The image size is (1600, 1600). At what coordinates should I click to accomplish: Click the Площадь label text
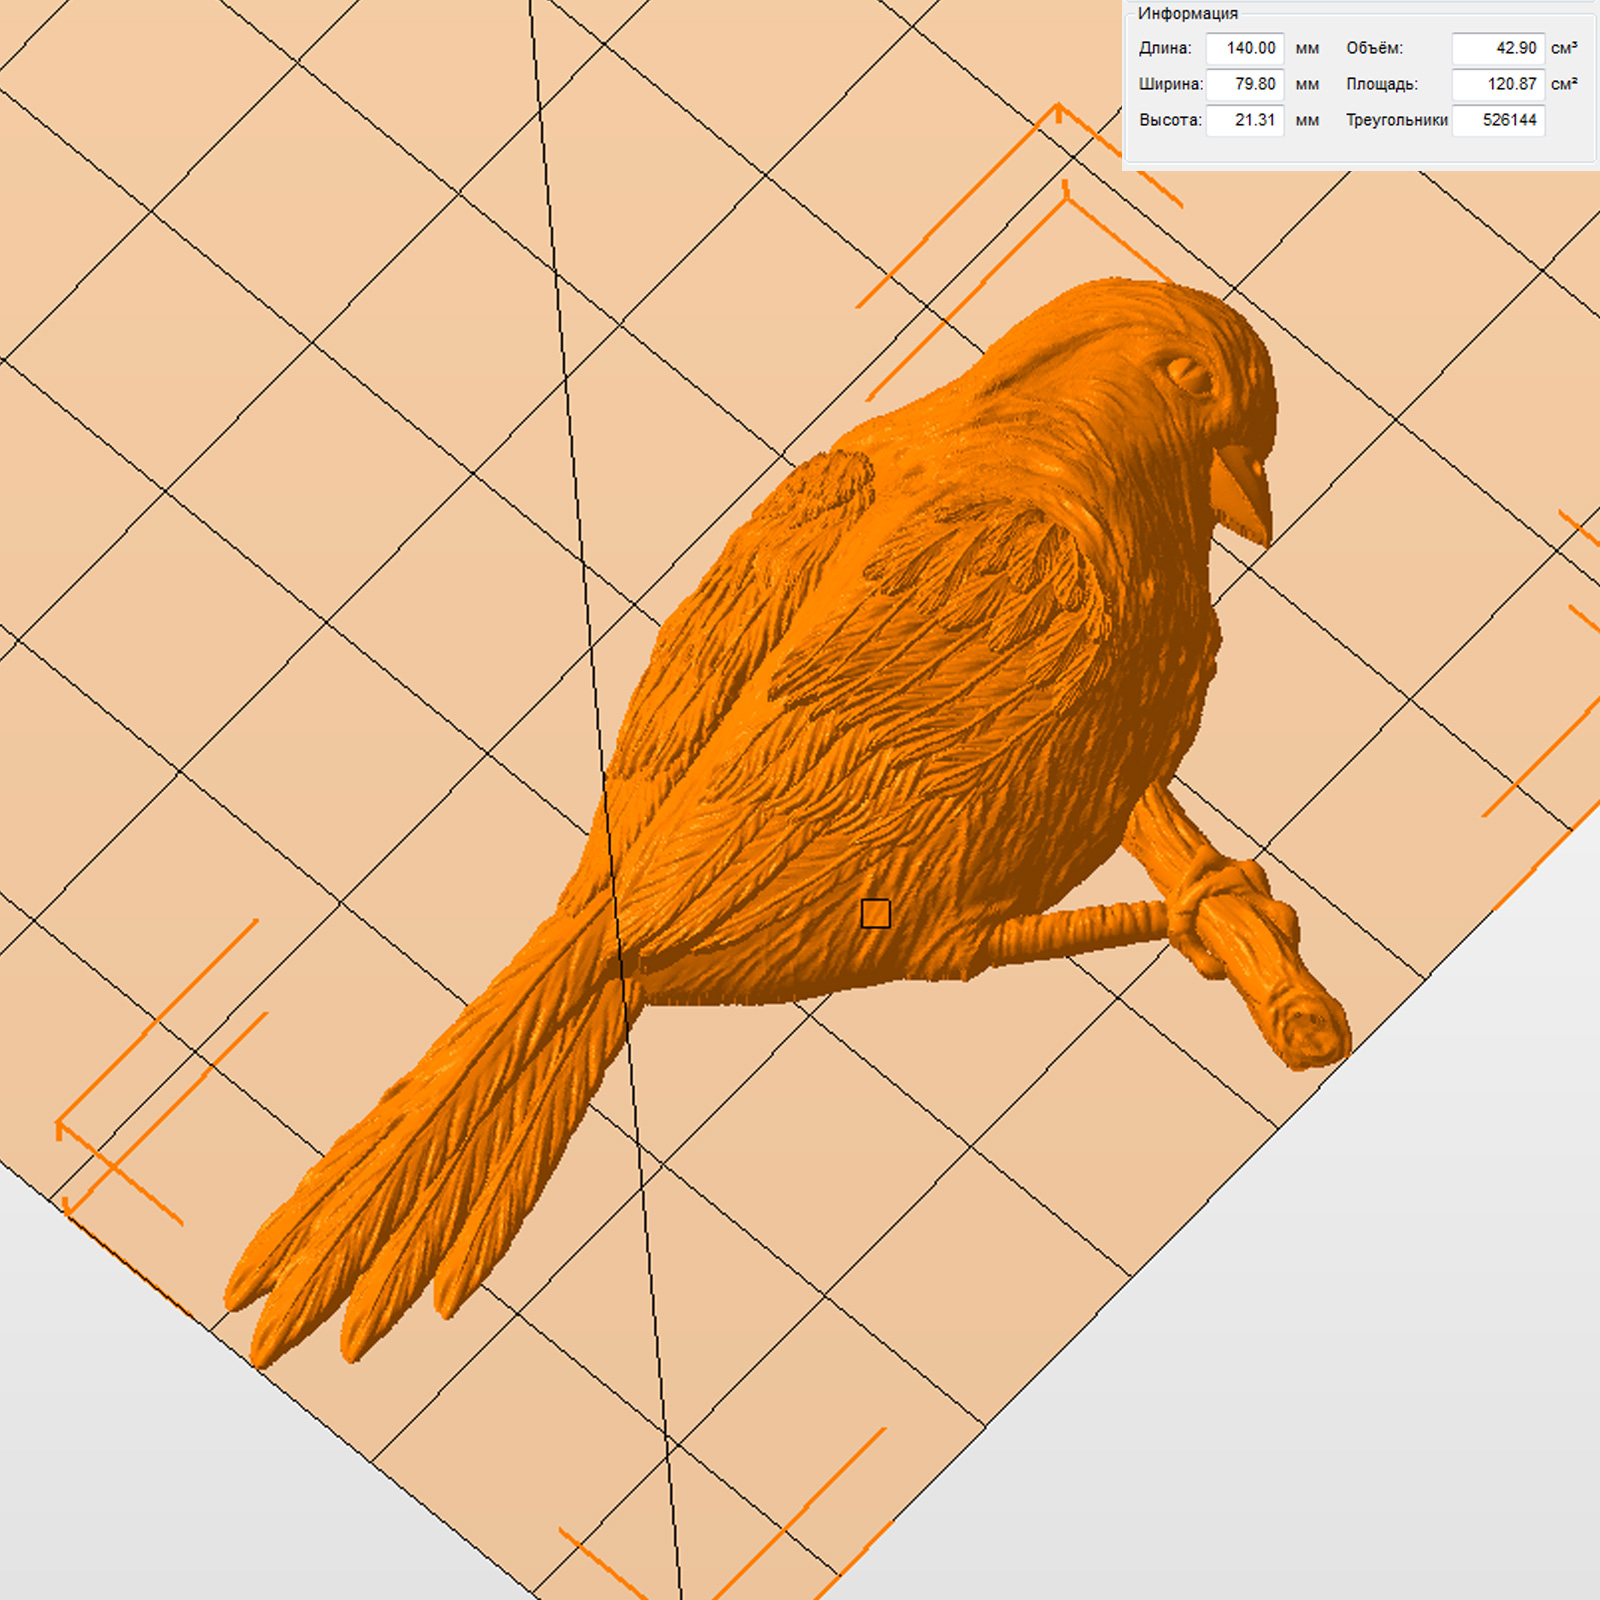[1381, 84]
